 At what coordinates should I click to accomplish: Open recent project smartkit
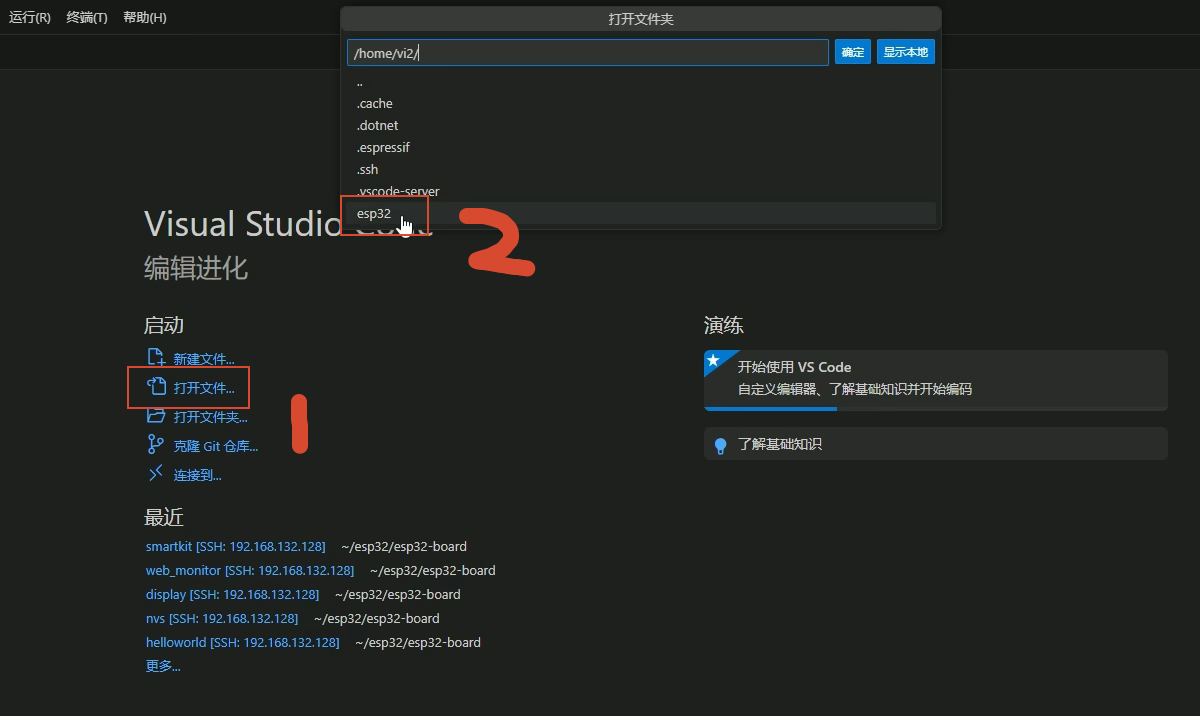pyautogui.click(x=235, y=547)
